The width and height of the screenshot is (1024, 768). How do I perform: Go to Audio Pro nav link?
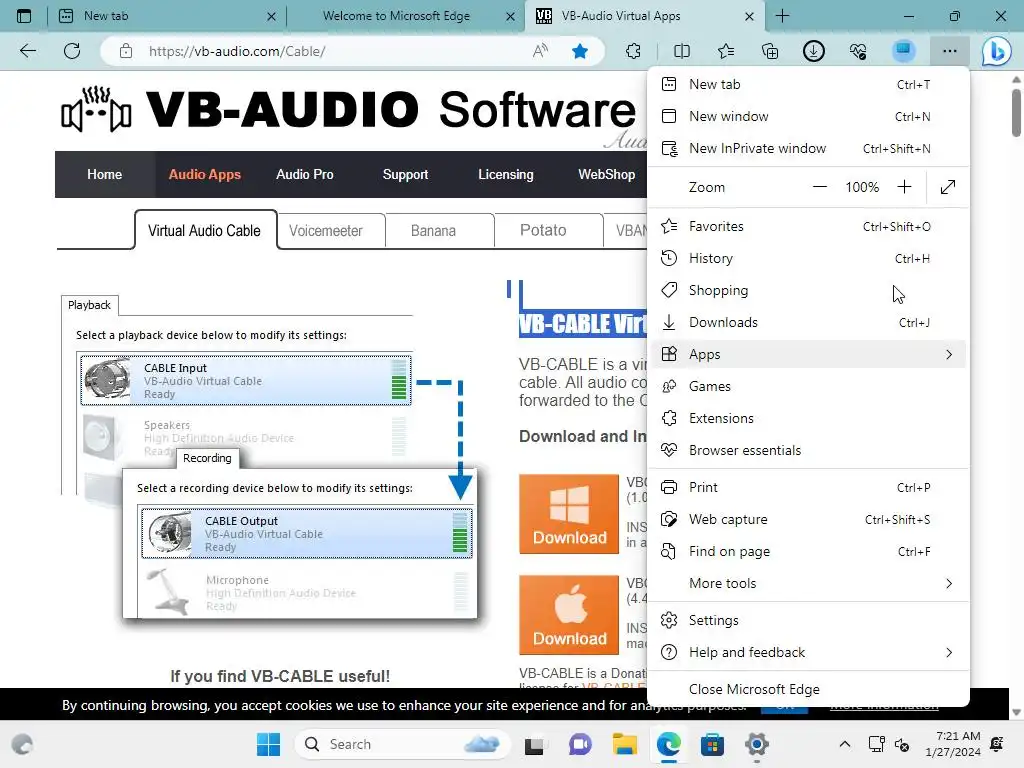pyautogui.click(x=304, y=174)
